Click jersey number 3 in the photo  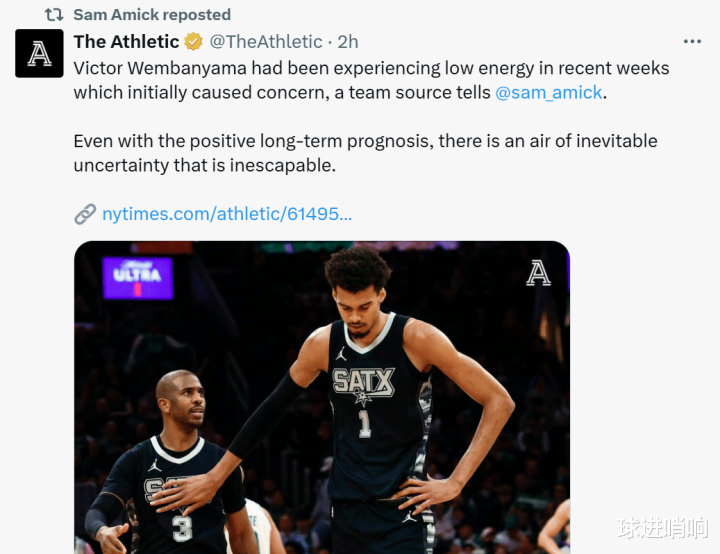coord(182,528)
